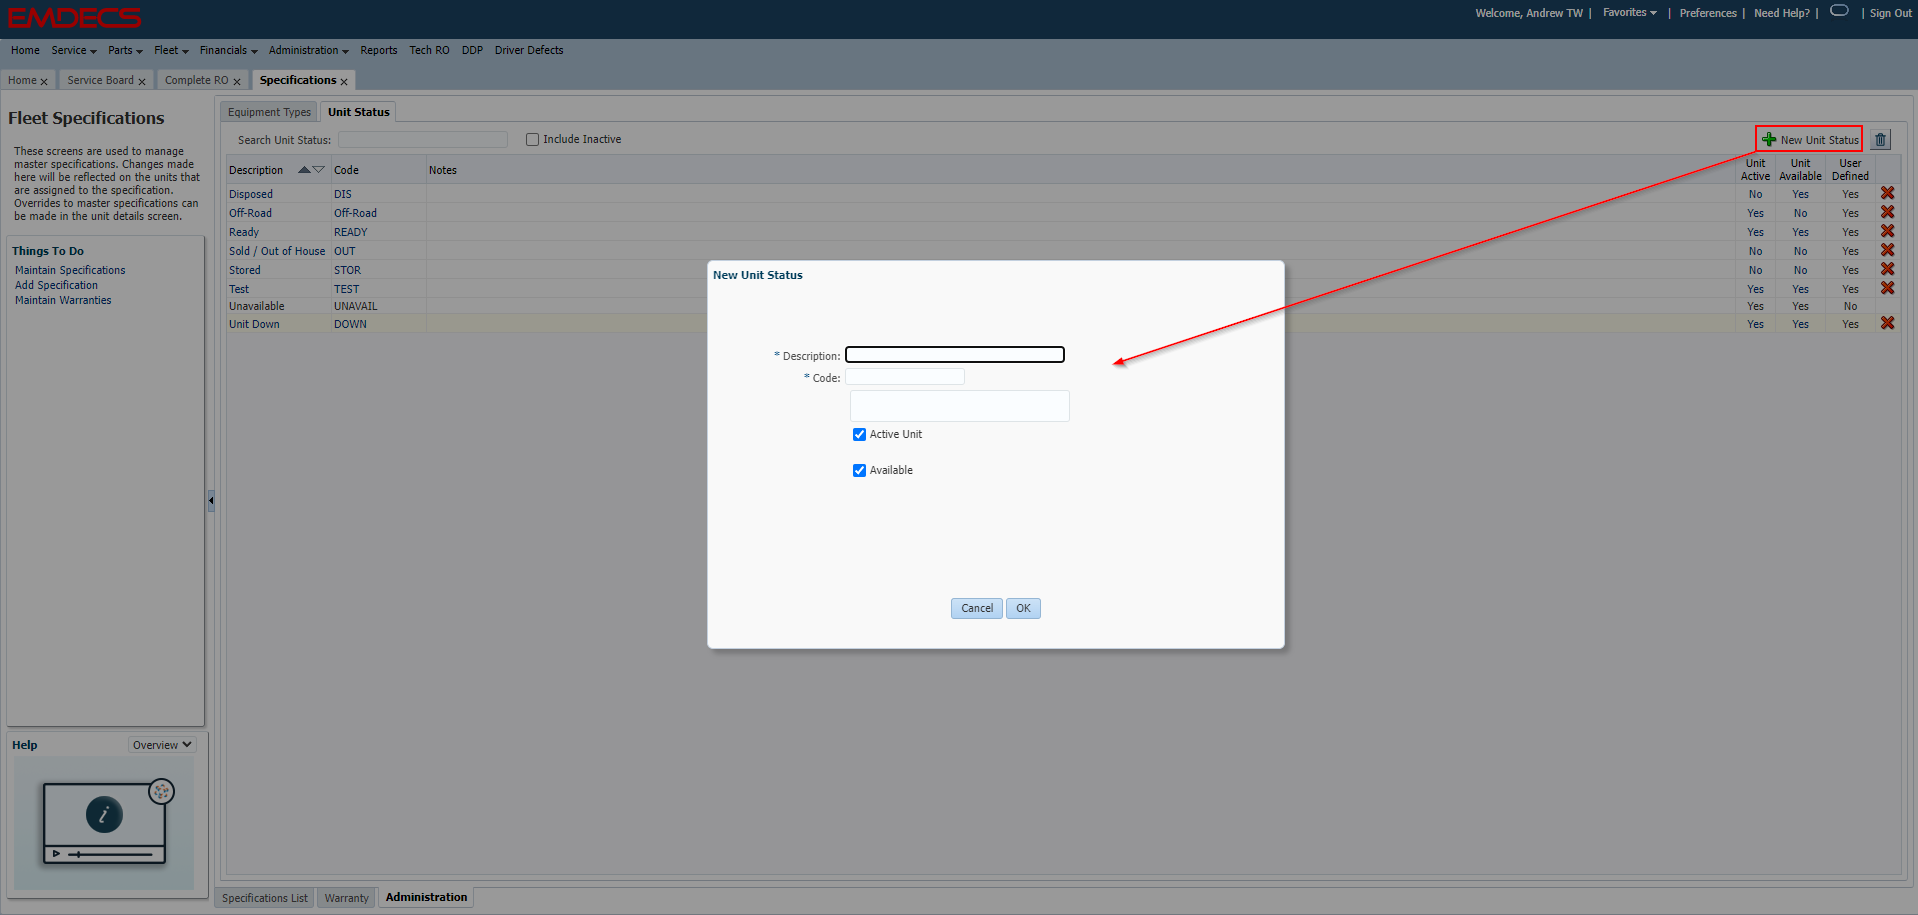Close the Complete RO tab
1918x915 pixels.
pos(237,82)
